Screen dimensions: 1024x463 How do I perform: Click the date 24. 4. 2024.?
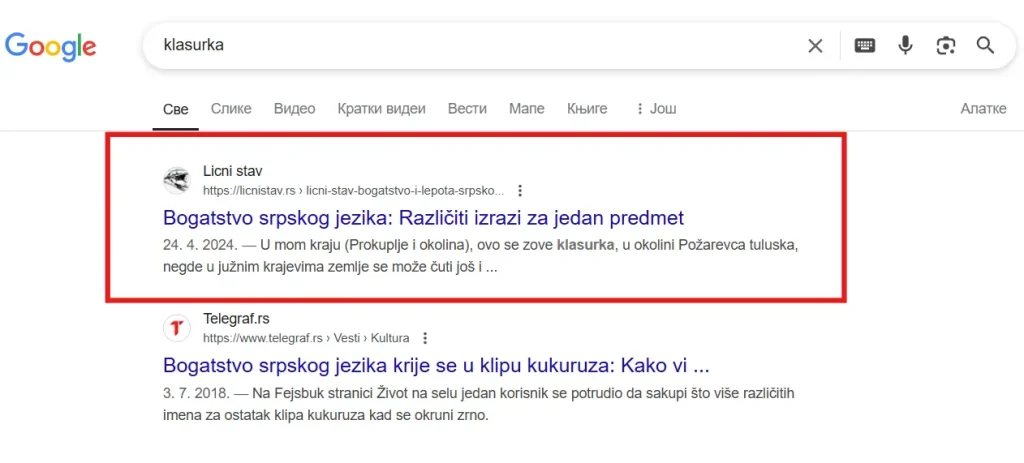(200, 246)
